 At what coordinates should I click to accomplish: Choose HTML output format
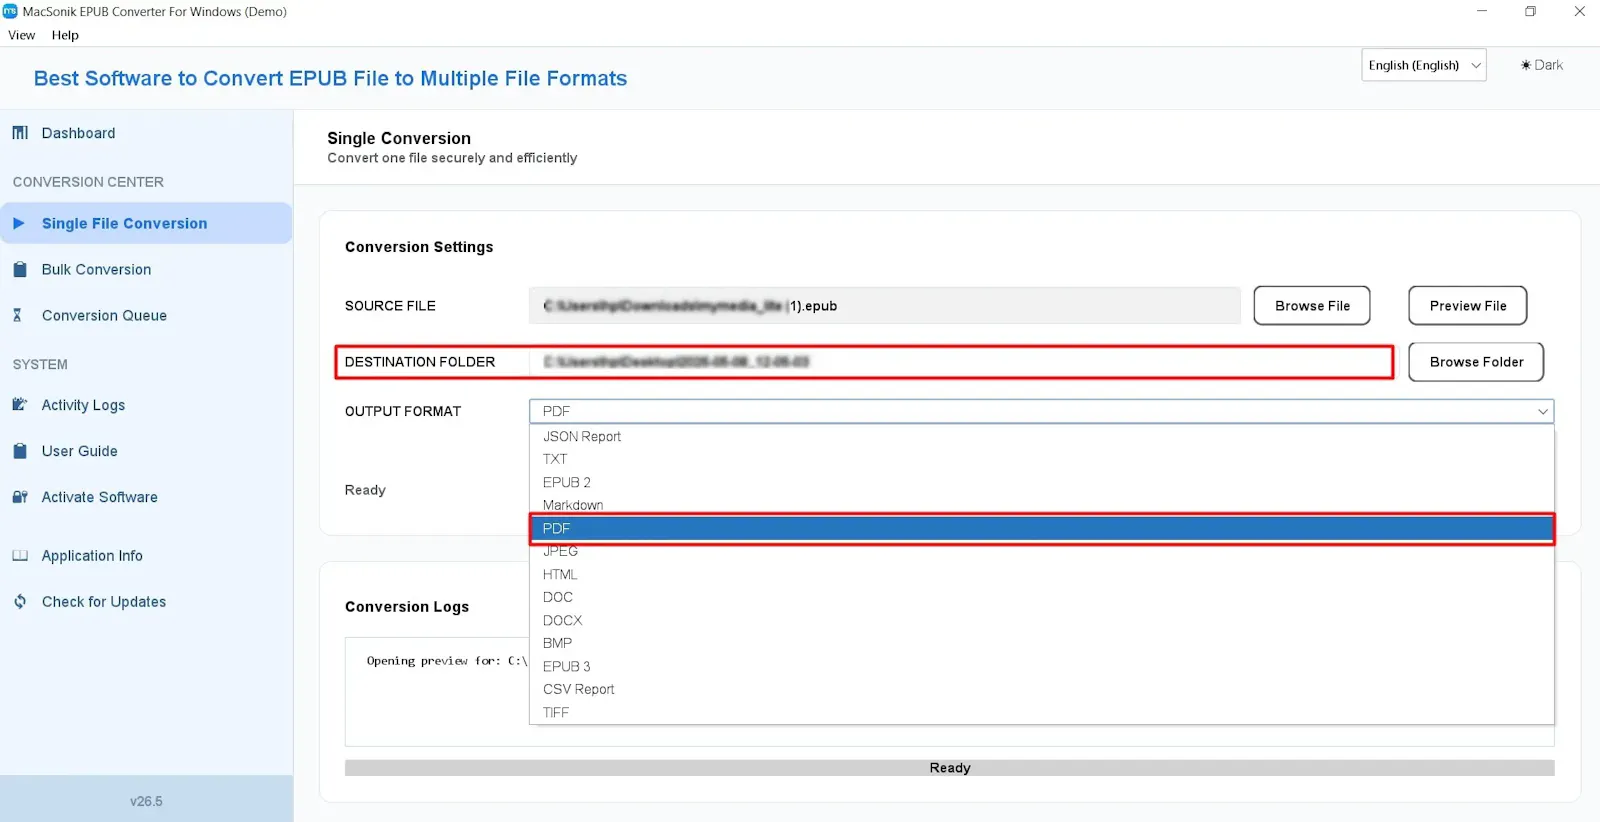(1041, 574)
